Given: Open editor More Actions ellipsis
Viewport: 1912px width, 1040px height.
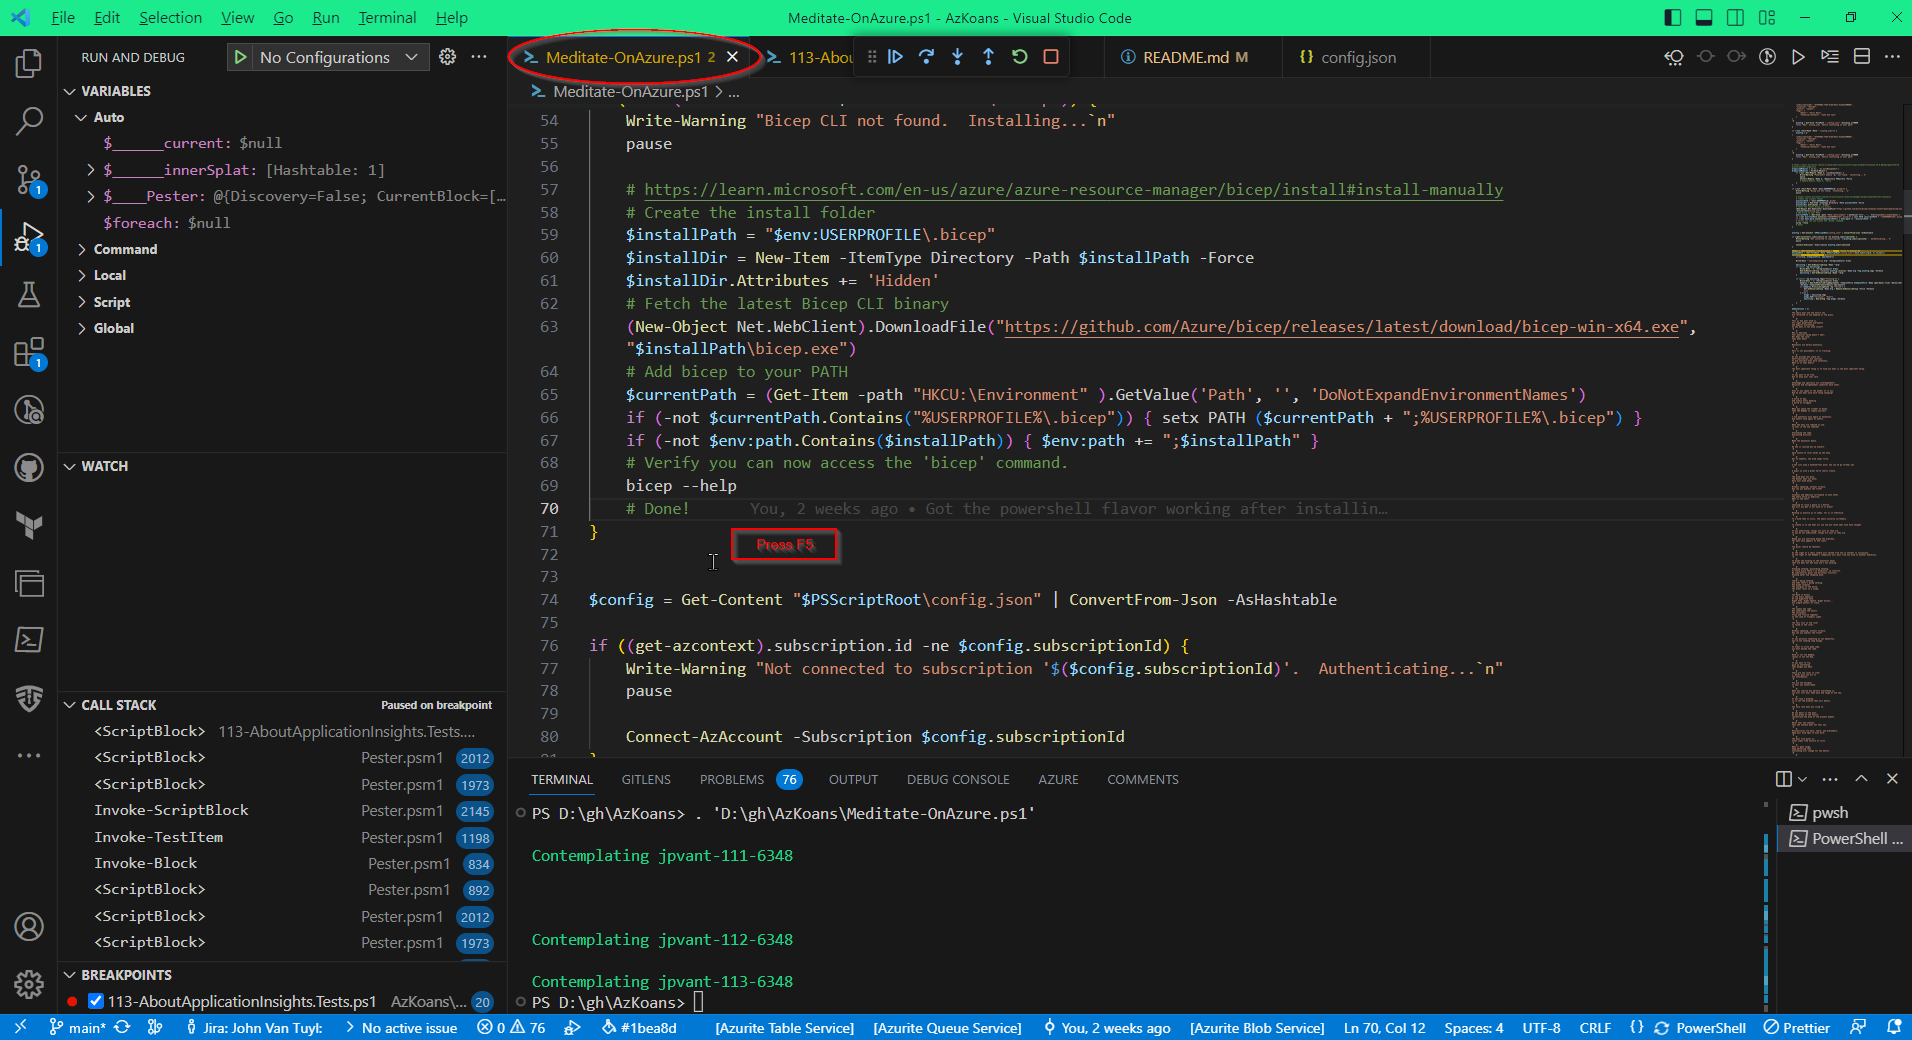Looking at the screenshot, I should point(1892,57).
